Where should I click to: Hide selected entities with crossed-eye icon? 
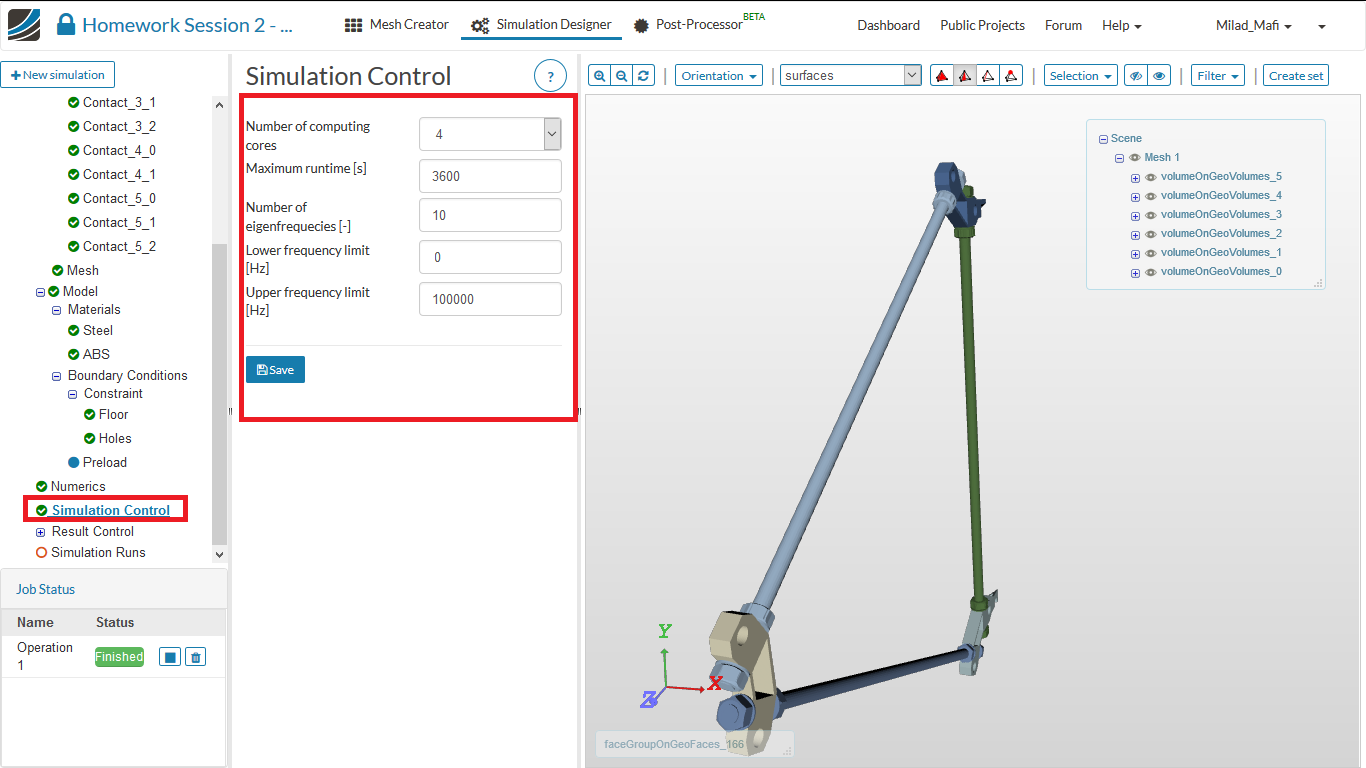point(1135,76)
